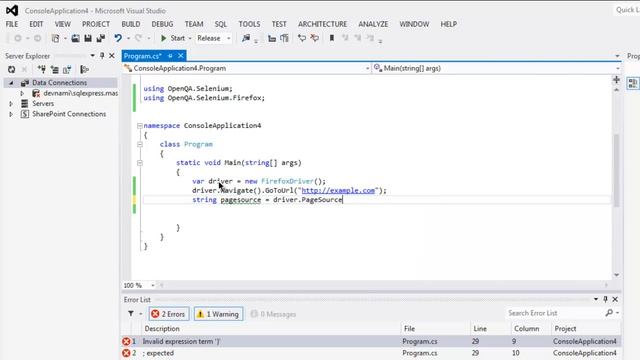Collapse the namespace ConsoleApplication4 block
The width and height of the screenshot is (640, 360).
pyautogui.click(x=140, y=126)
